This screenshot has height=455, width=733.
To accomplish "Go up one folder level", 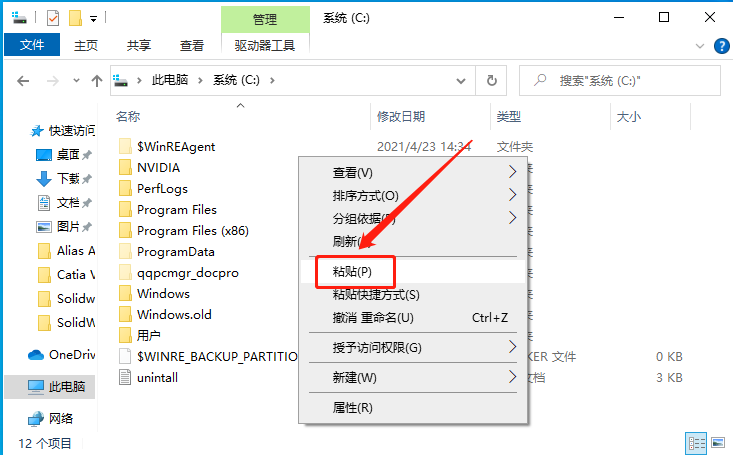I will click(x=97, y=81).
